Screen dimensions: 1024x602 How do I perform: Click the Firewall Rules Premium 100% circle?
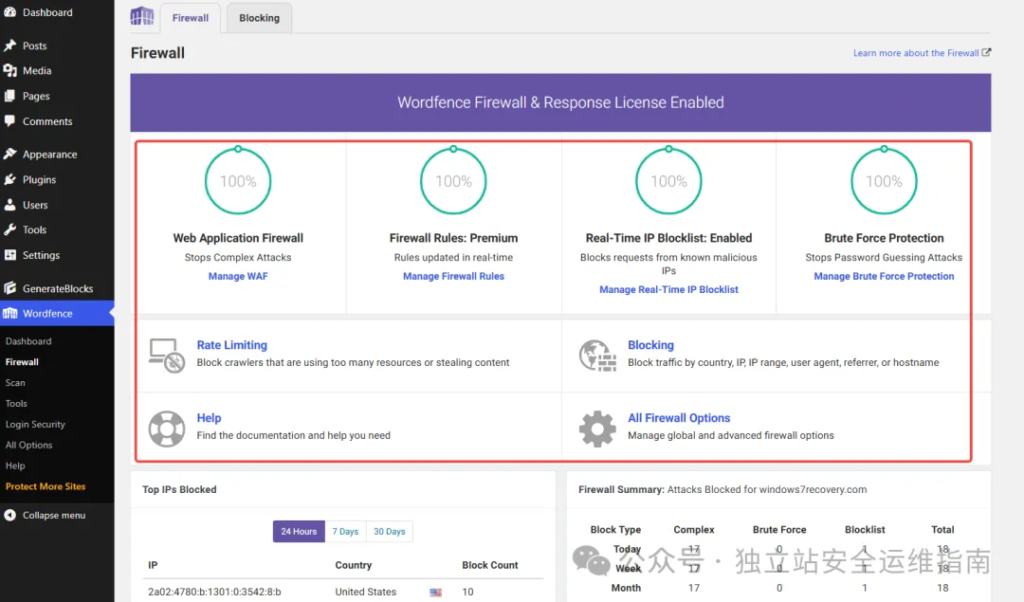453,181
